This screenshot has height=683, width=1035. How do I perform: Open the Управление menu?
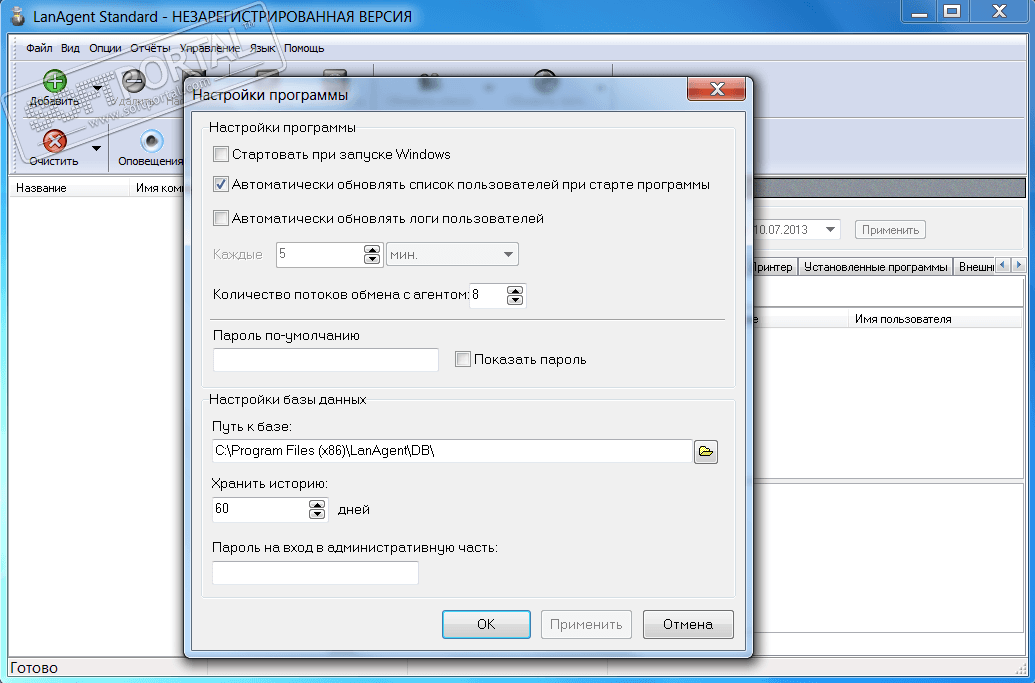[210, 48]
